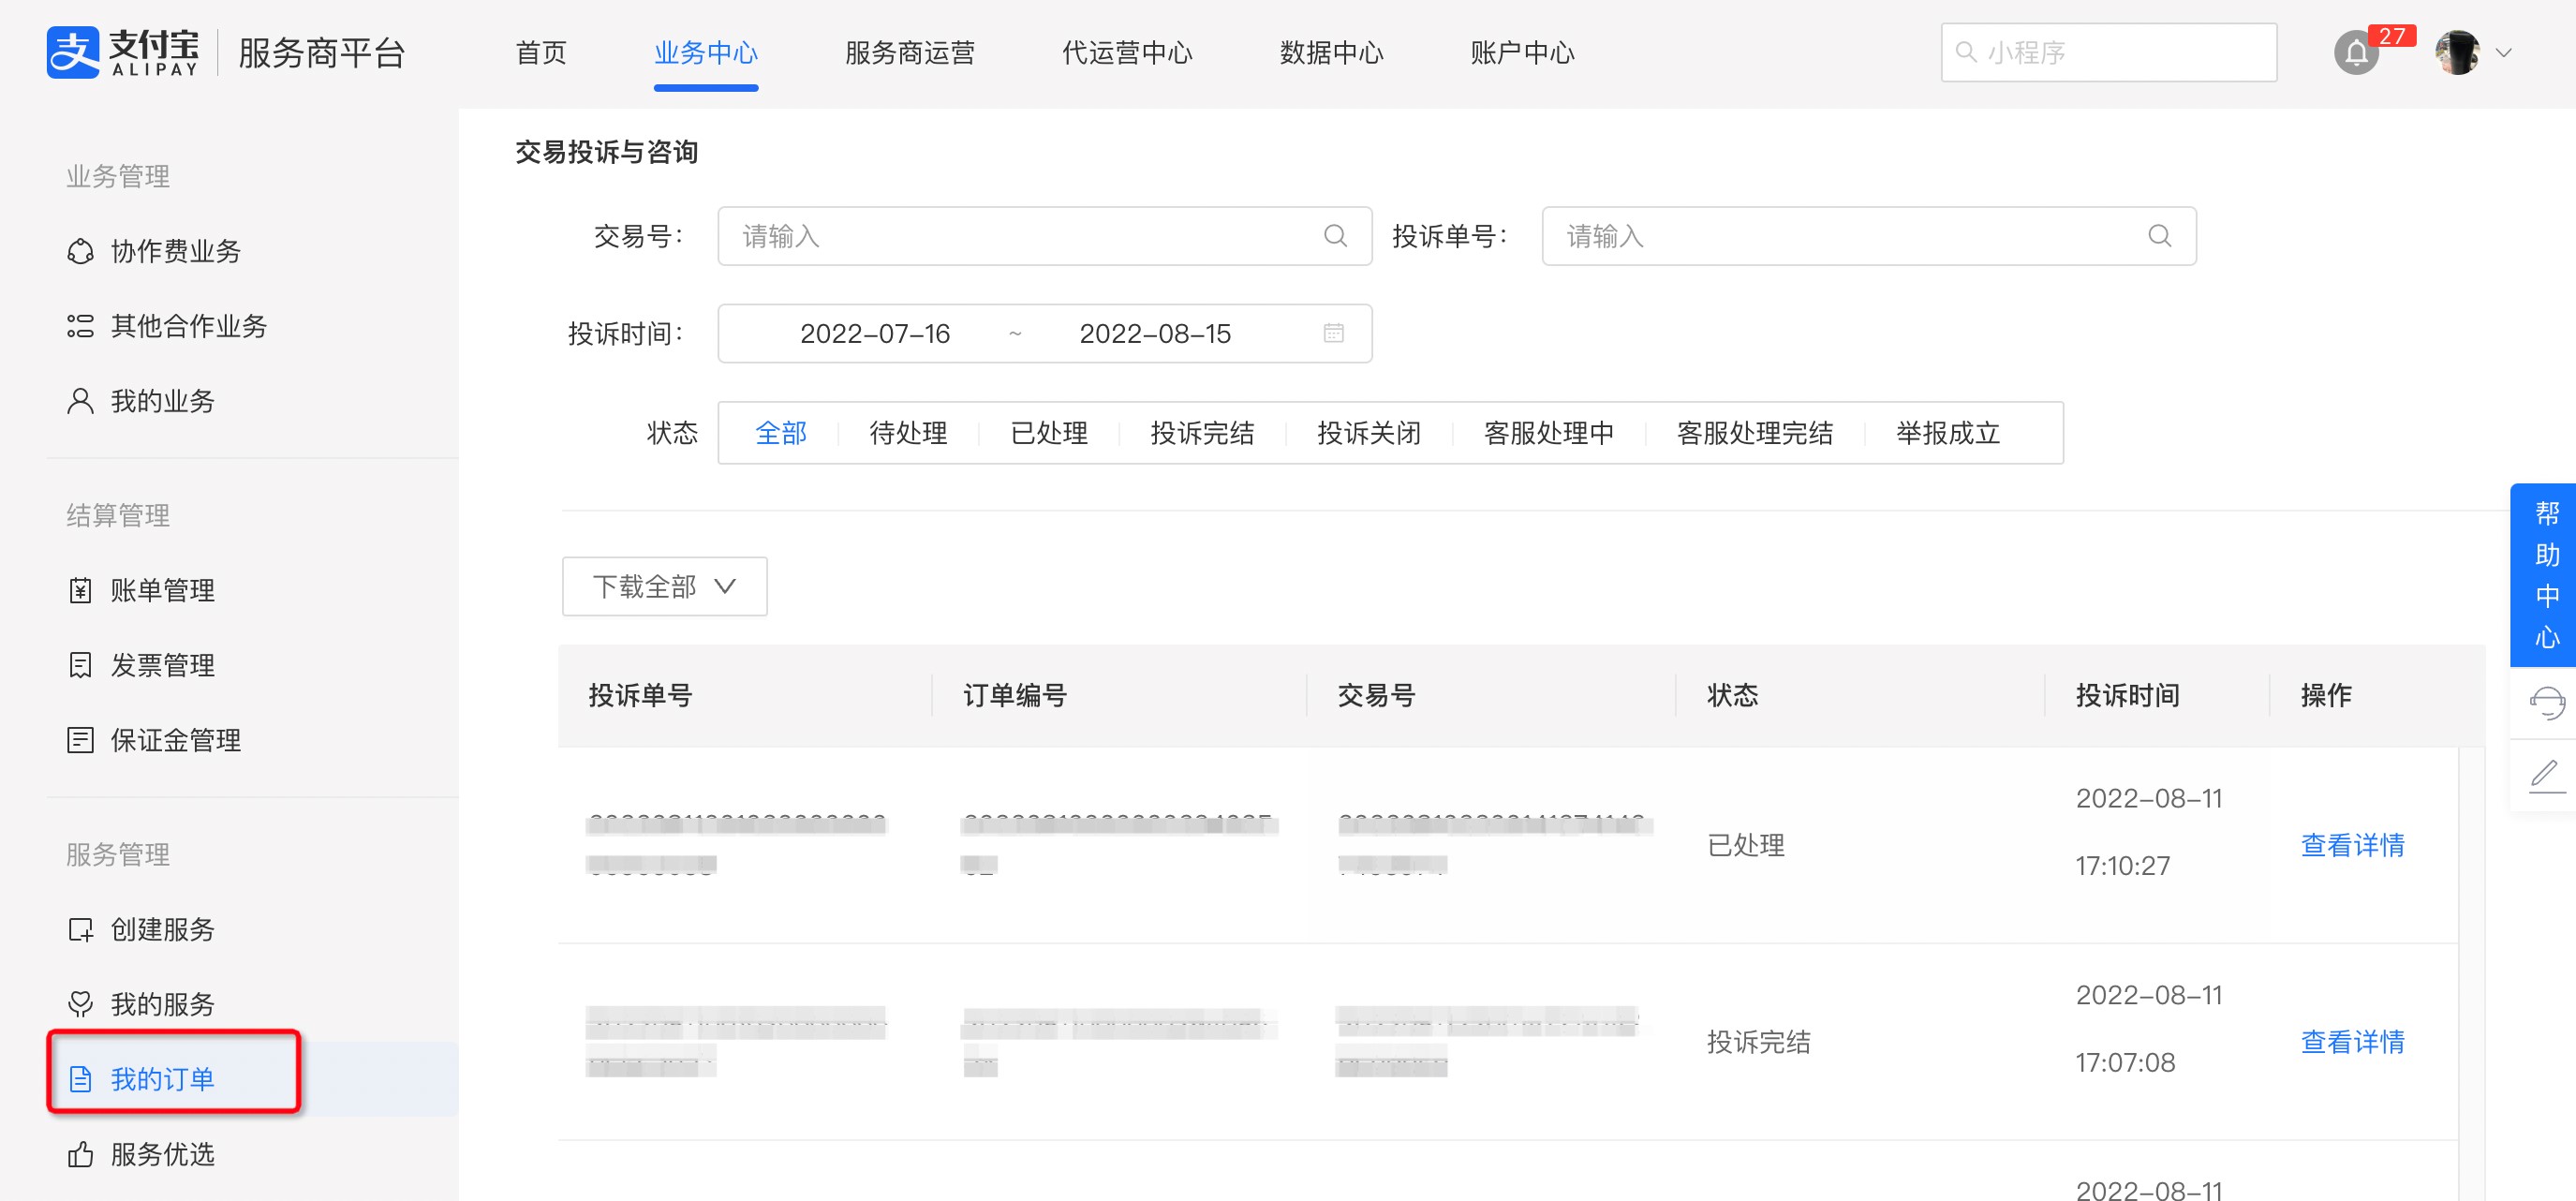Switch to 代运营中心 tab
Screen dimensions: 2576x1201
pyautogui.click(x=1127, y=52)
